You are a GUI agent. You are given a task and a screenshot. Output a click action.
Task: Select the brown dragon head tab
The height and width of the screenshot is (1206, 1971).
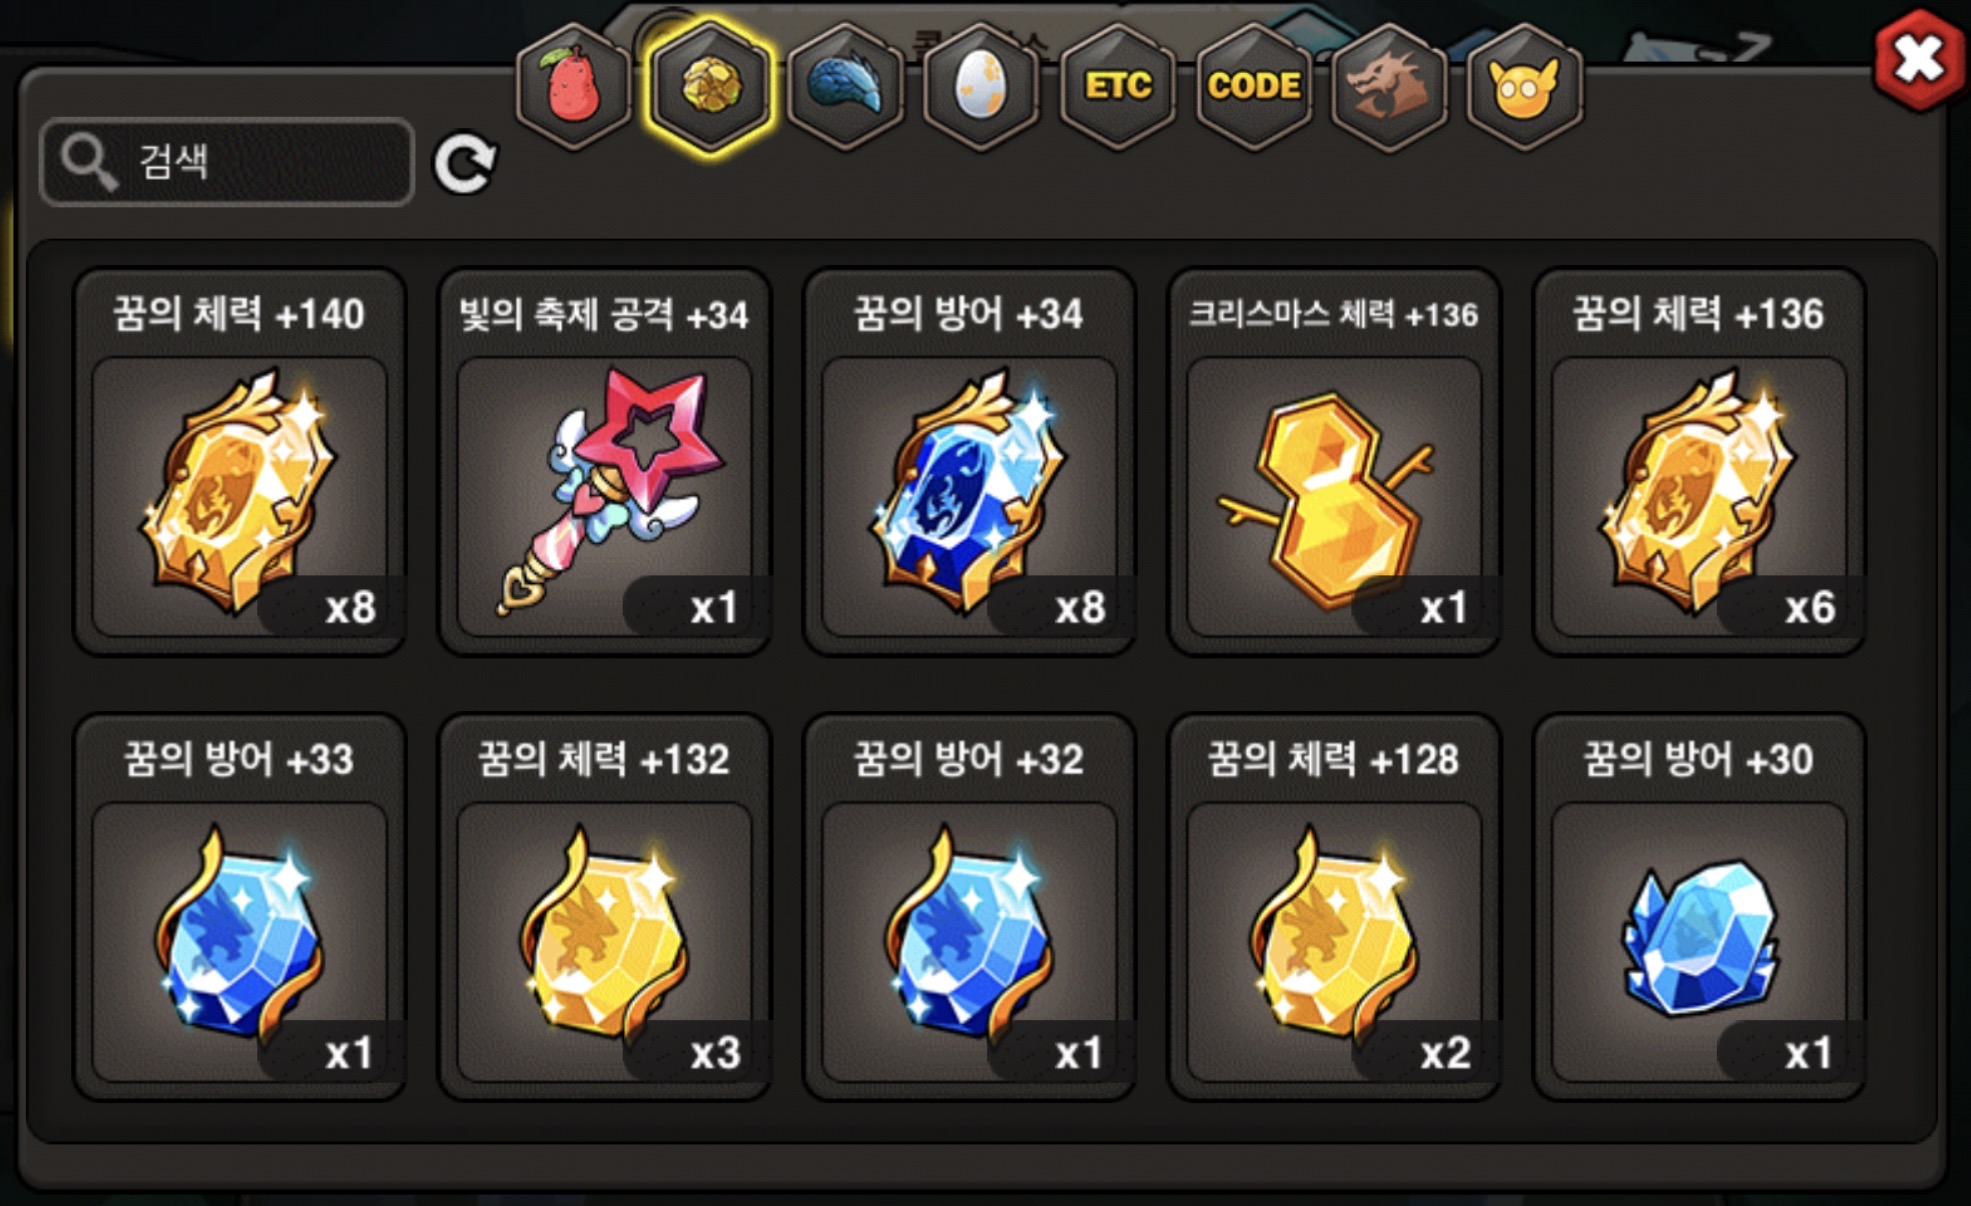(x=1388, y=87)
